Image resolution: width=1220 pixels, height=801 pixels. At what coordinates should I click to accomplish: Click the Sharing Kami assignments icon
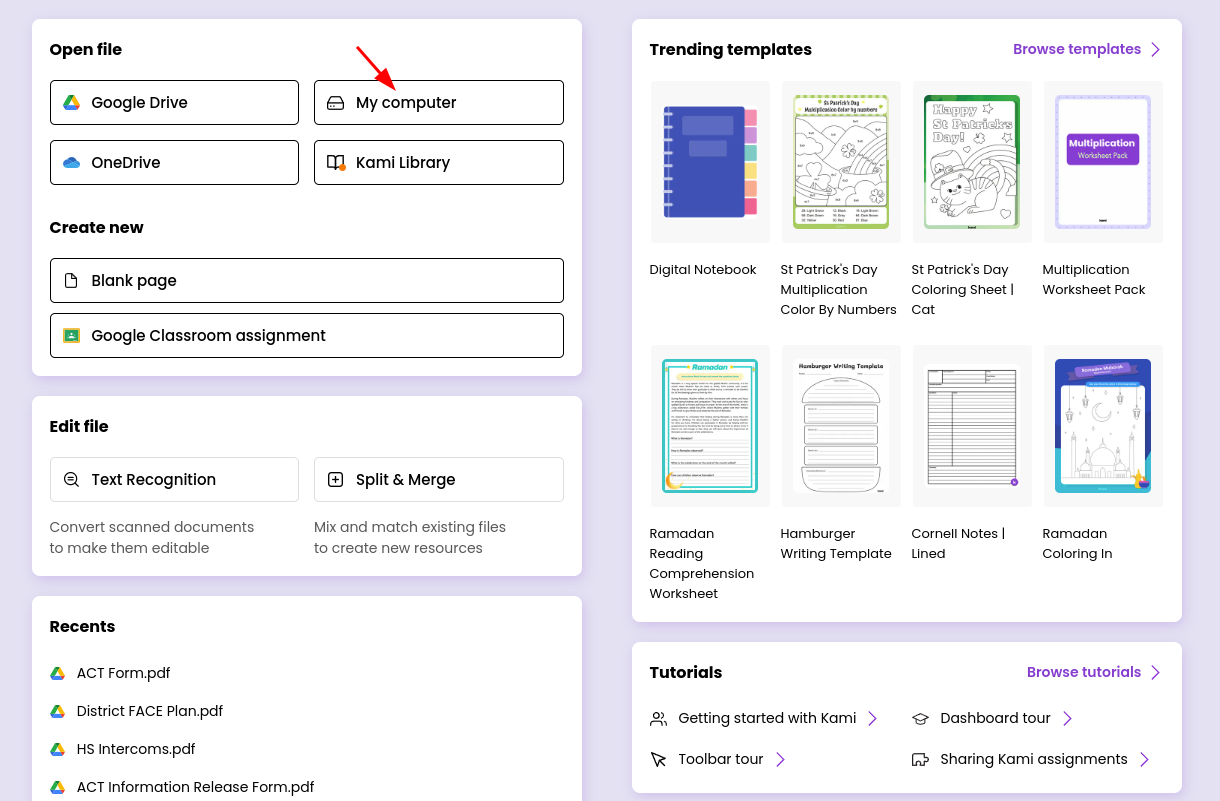920,760
